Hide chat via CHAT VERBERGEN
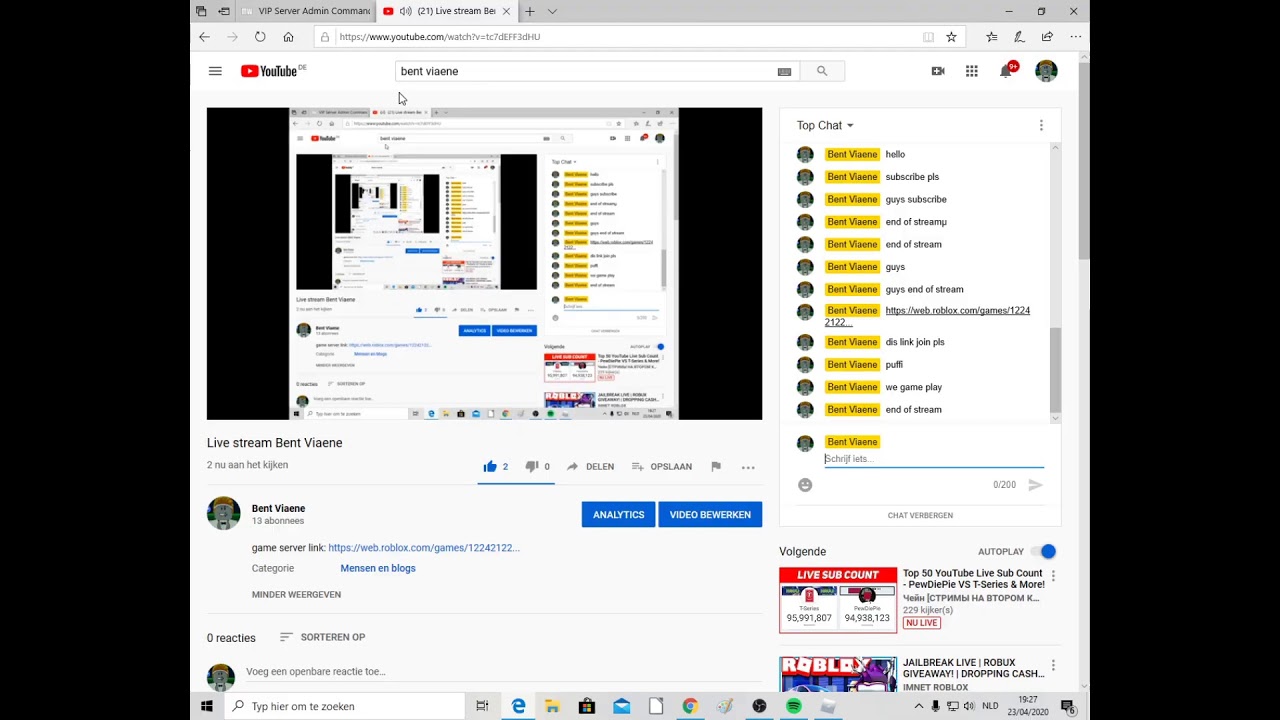This screenshot has height=720, width=1280. [920, 515]
